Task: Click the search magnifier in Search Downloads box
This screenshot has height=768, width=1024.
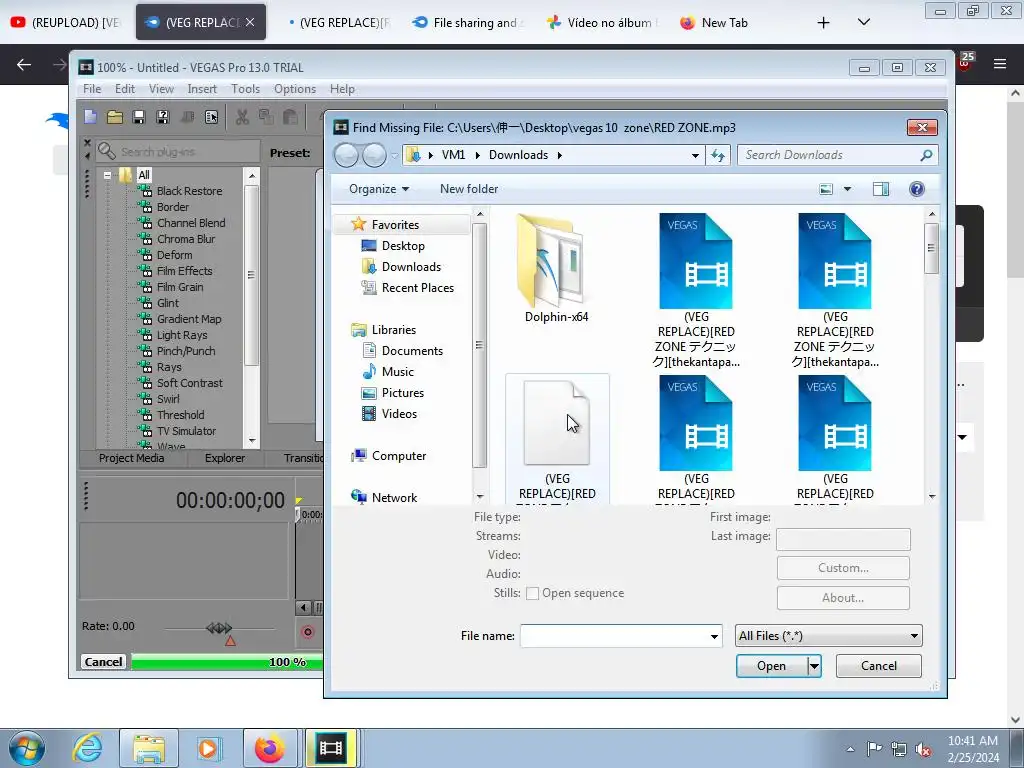Action: pyautogui.click(x=926, y=155)
